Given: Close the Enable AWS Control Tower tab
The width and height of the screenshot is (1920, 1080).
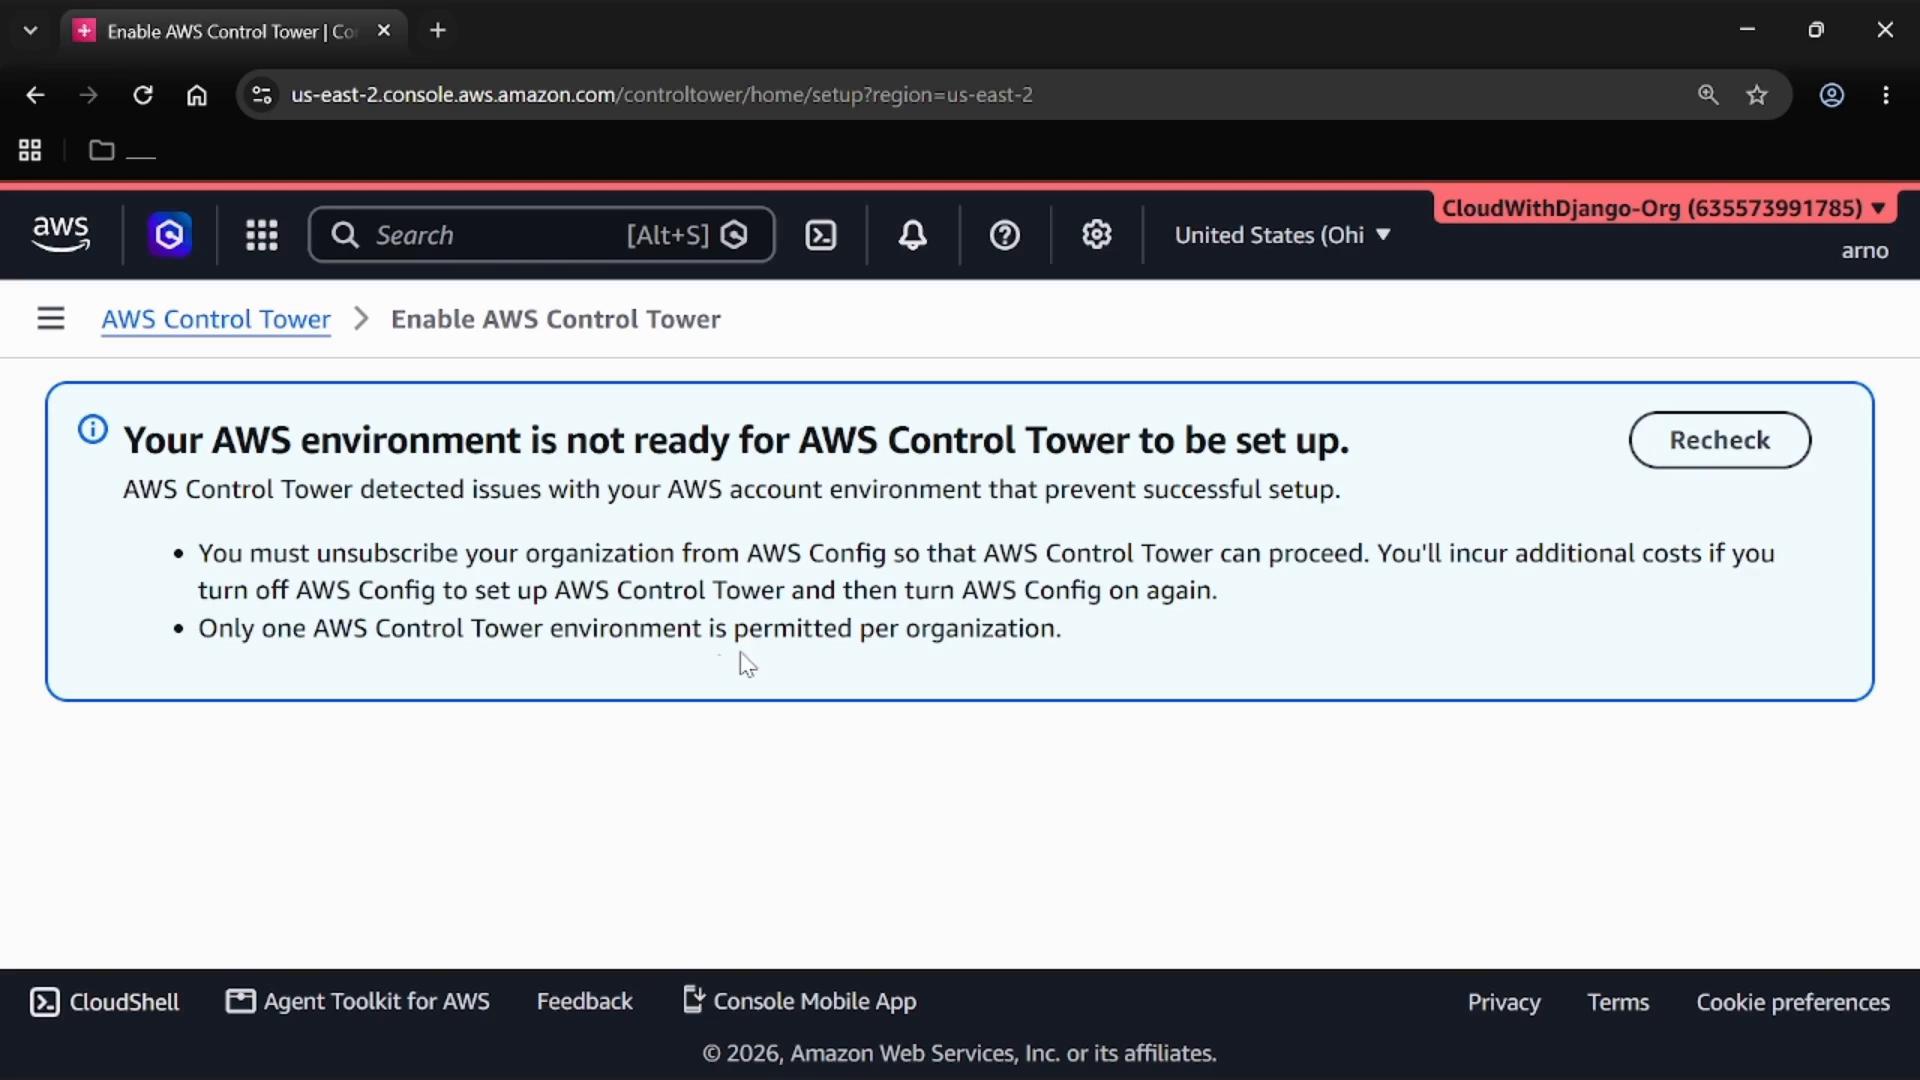Looking at the screenshot, I should tap(384, 31).
